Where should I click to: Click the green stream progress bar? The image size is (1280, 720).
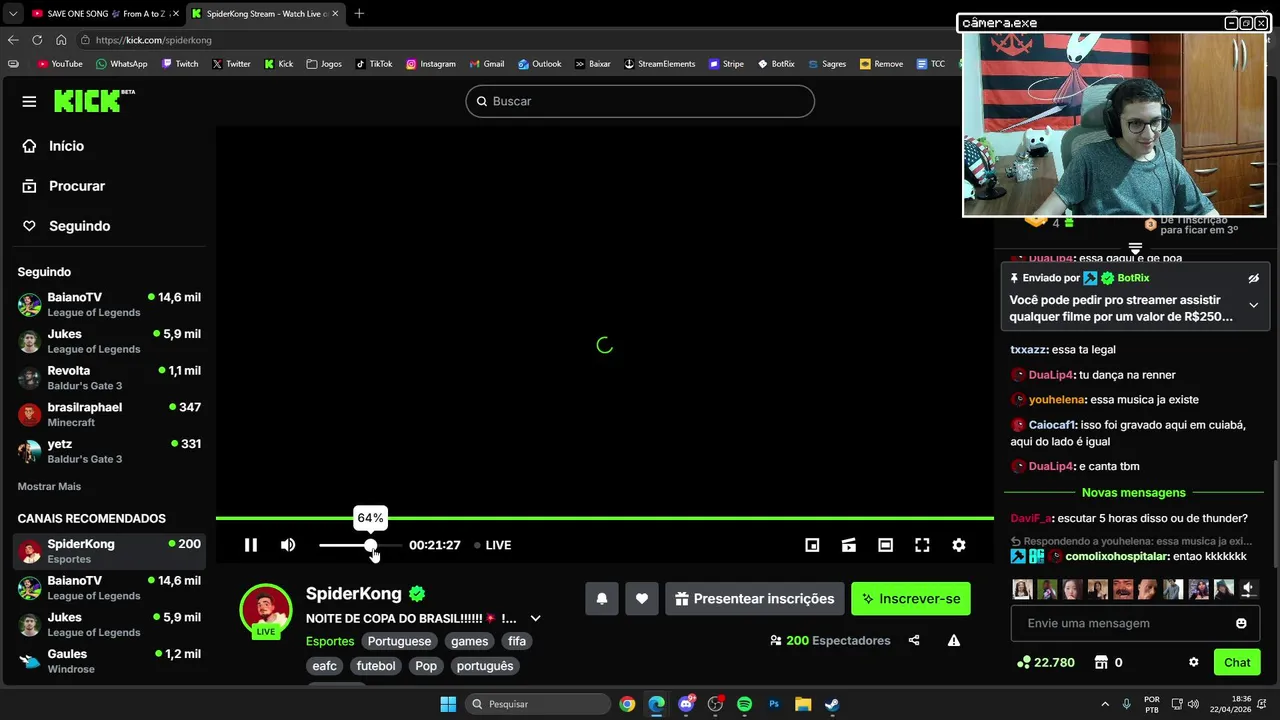coord(605,518)
